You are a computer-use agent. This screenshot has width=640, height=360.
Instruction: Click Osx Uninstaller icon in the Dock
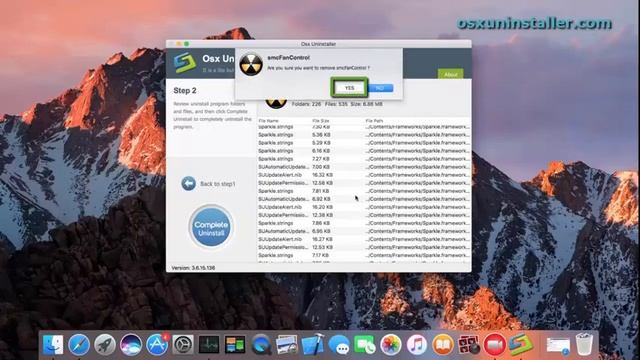[x=520, y=345]
